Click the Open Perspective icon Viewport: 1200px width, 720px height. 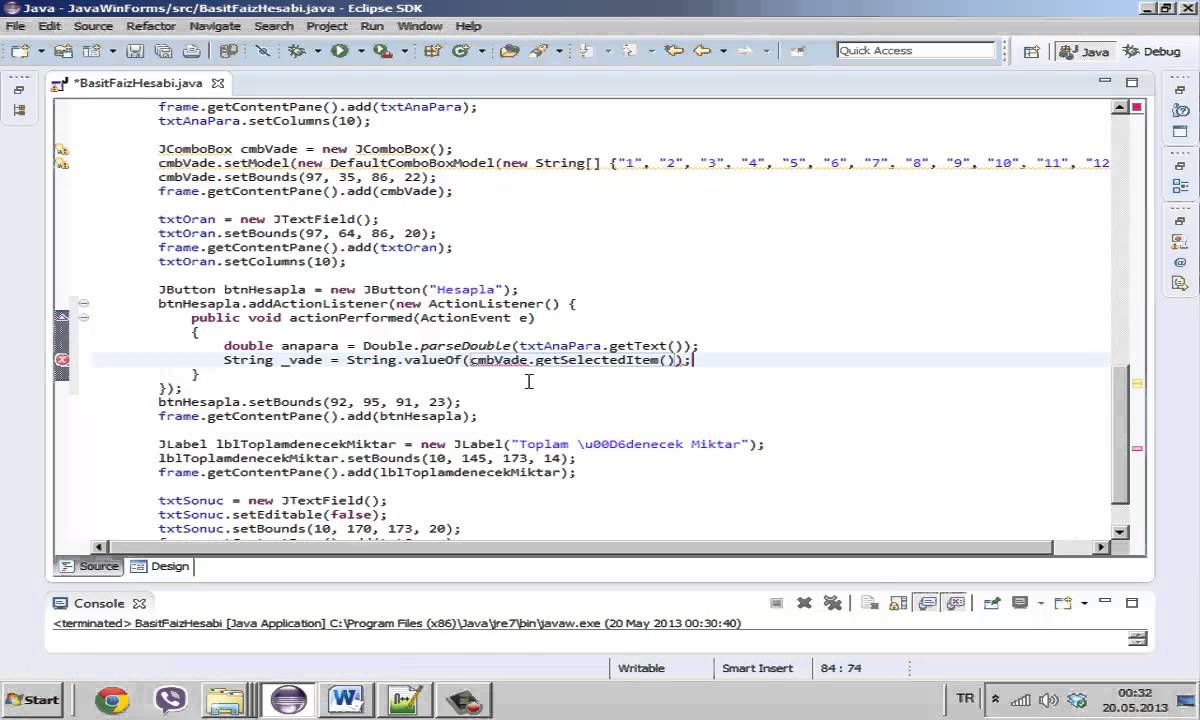click(x=1032, y=52)
